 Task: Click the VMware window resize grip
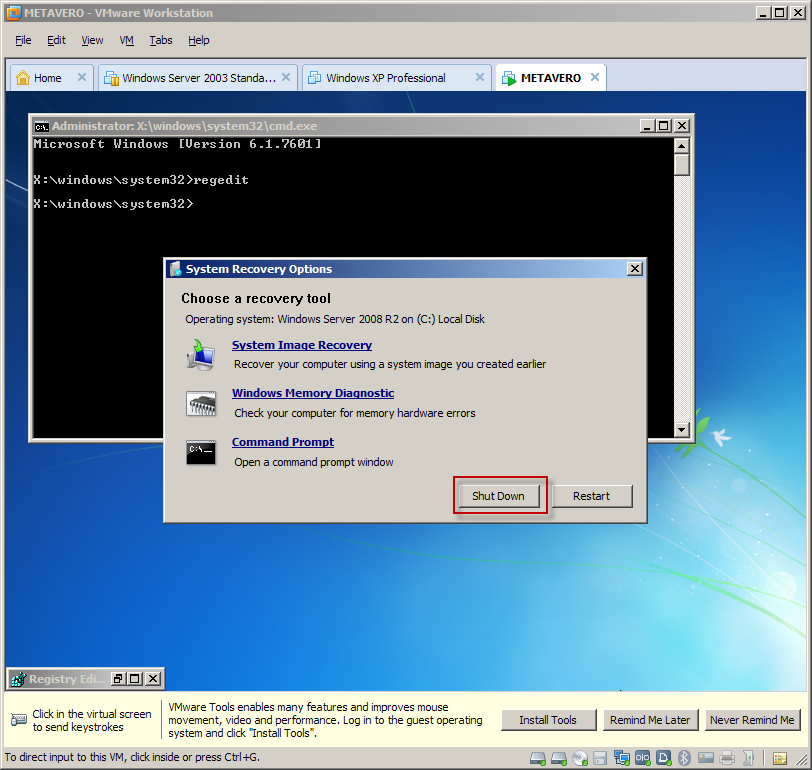pyautogui.click(x=802, y=760)
